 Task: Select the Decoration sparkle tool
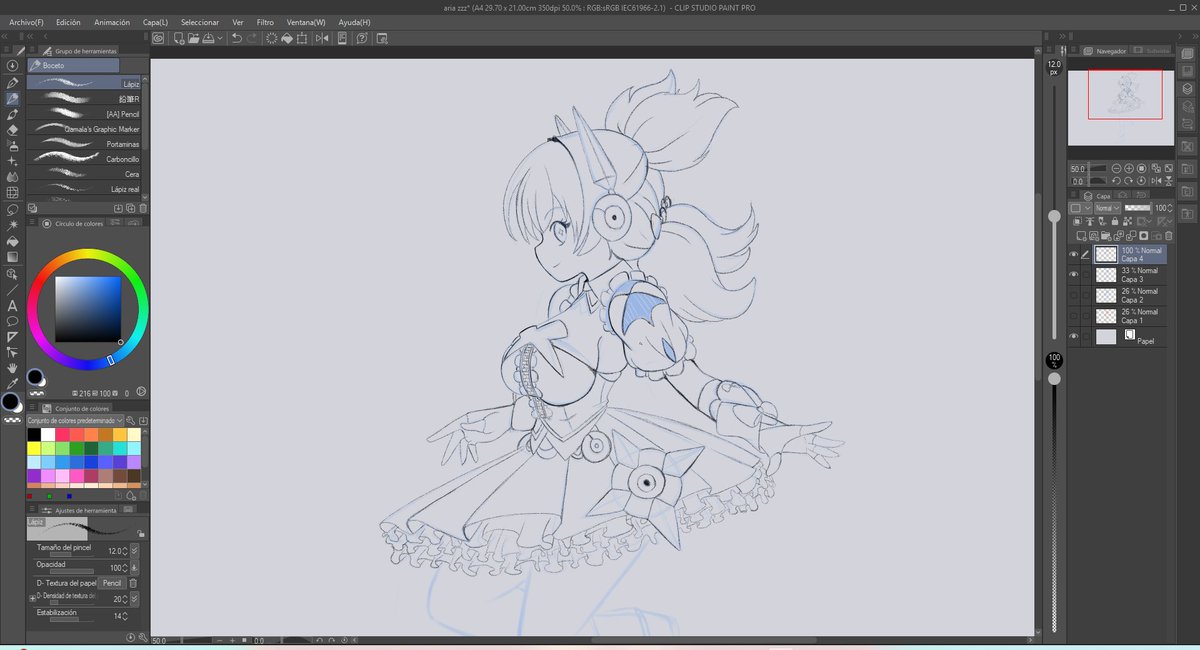point(12,160)
